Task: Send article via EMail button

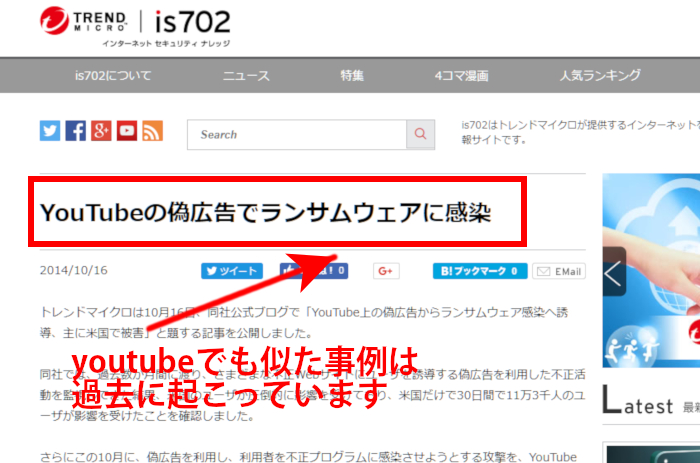Action: pos(559,271)
